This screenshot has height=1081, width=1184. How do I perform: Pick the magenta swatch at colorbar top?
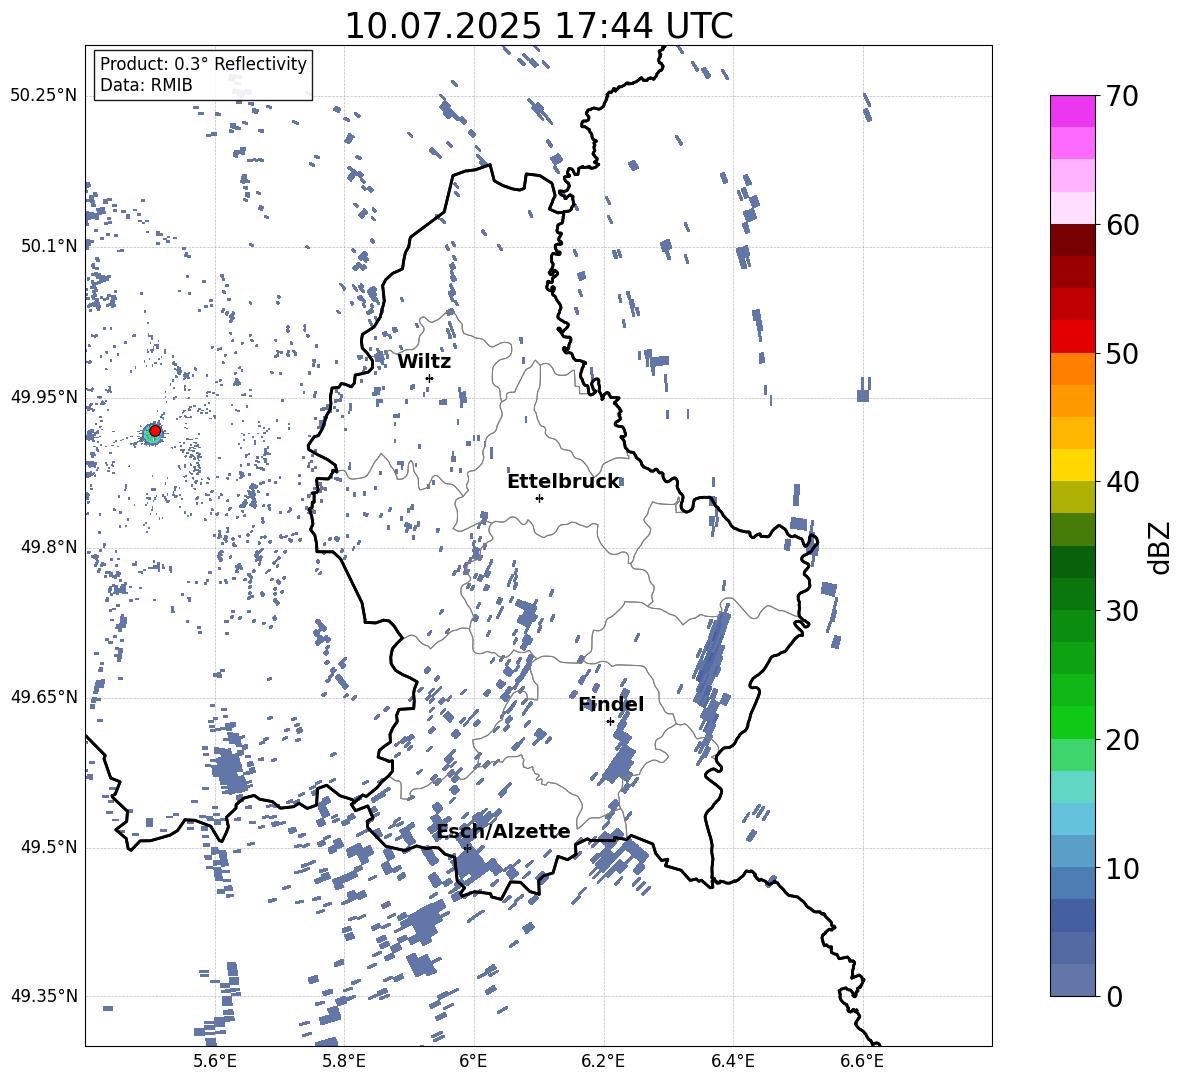pyautogui.click(x=1072, y=112)
